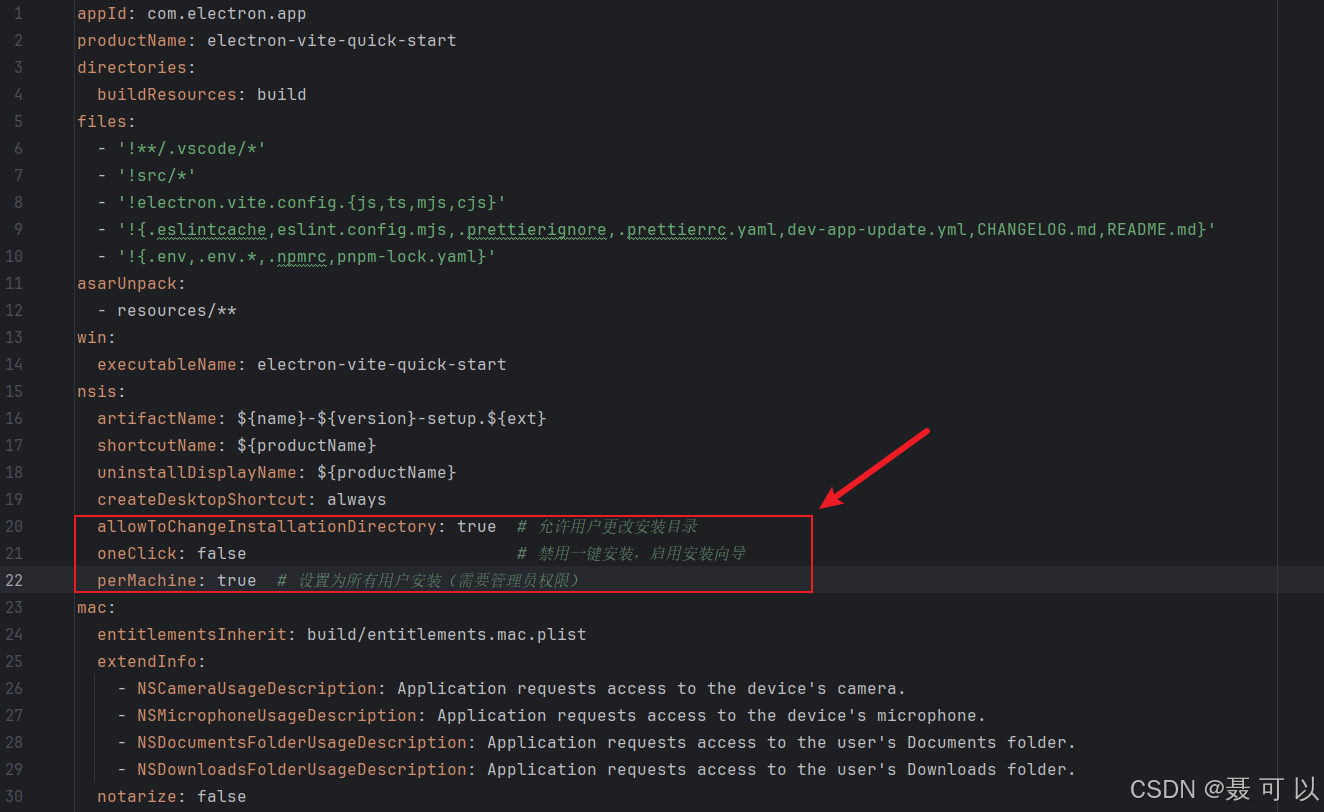Click 'build/entitlements.mac.plist' value
The height and width of the screenshot is (812, 1324).
click(447, 635)
